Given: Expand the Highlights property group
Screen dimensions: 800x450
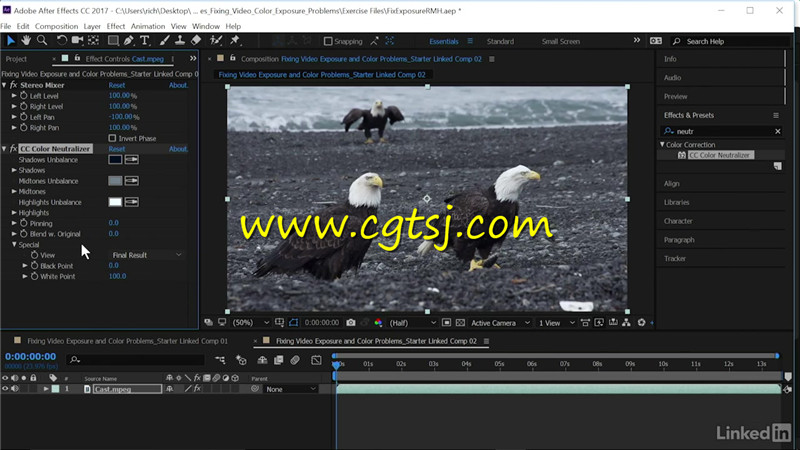Looking at the screenshot, I should 14,213.
